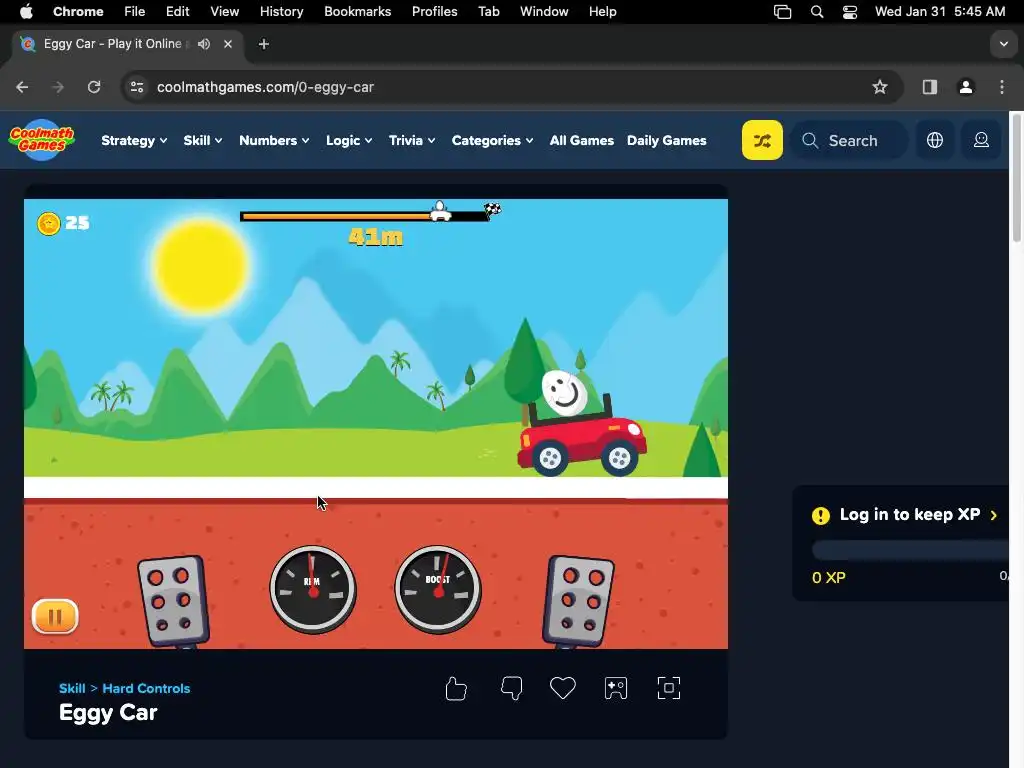
Task: Expand the Skill dropdown in navbar
Action: point(202,140)
